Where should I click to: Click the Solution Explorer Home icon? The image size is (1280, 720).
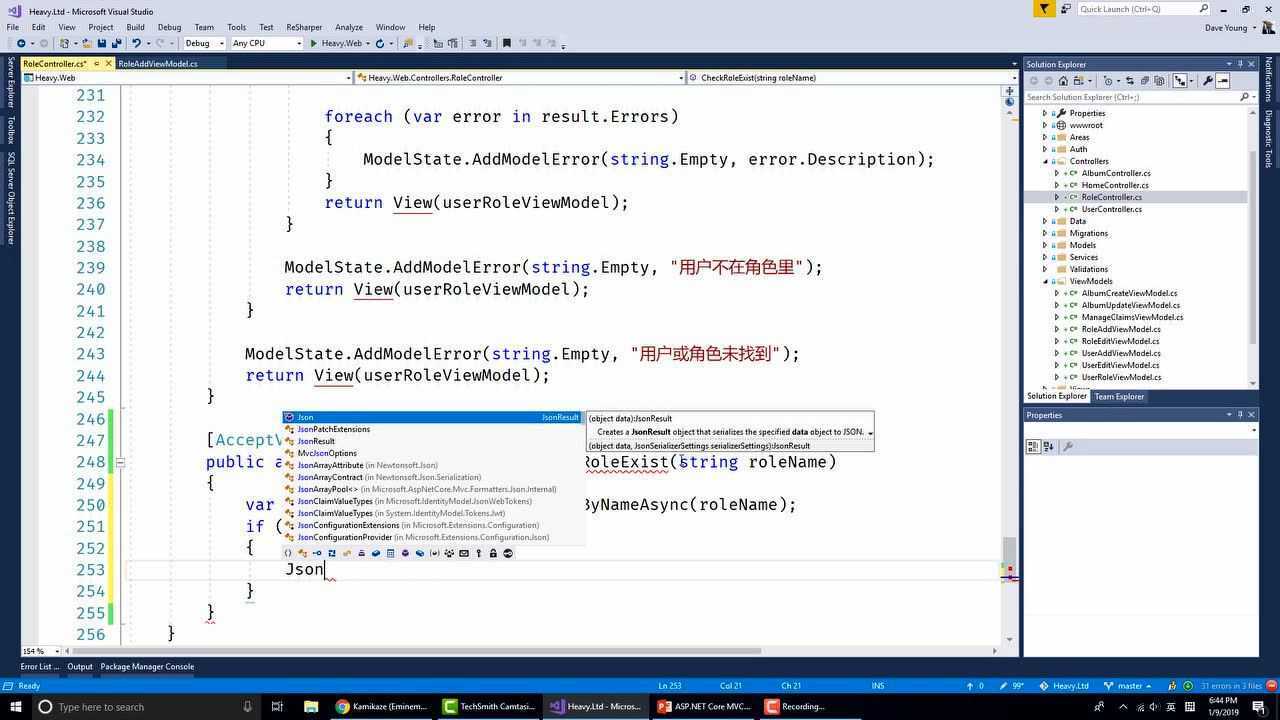click(x=1063, y=81)
